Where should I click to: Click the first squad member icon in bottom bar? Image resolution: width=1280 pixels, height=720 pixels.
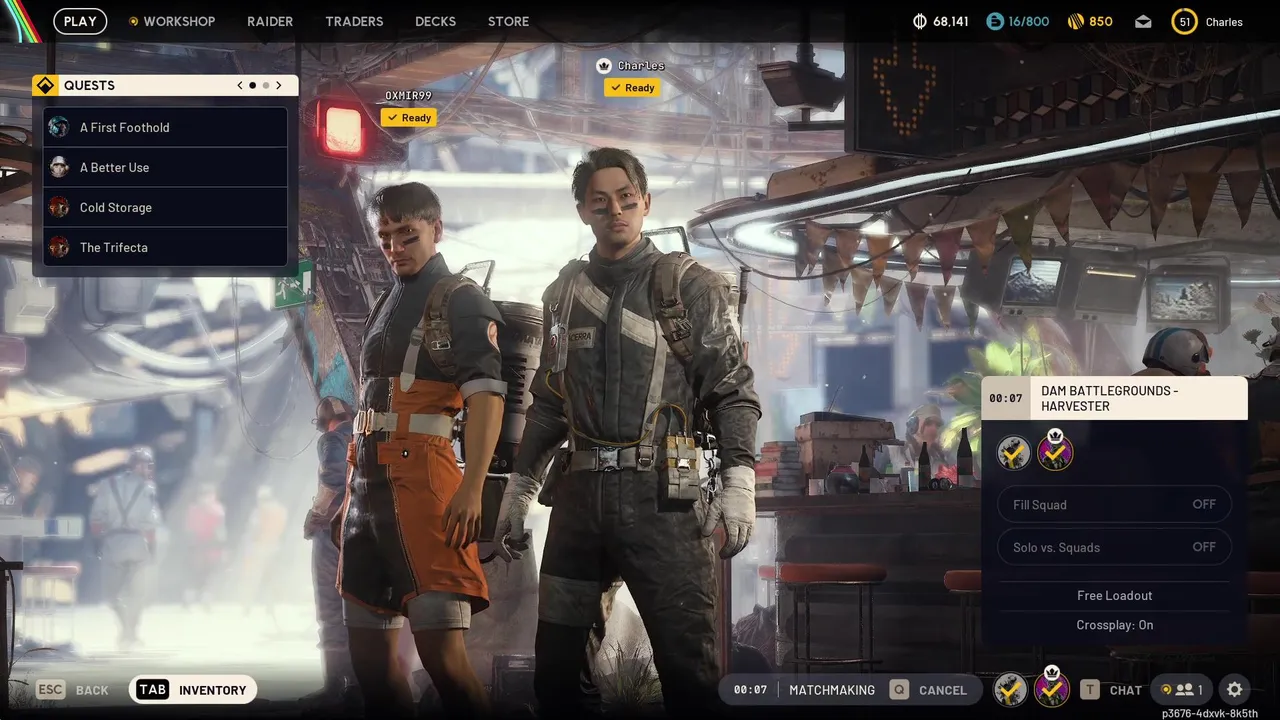[x=1011, y=689]
